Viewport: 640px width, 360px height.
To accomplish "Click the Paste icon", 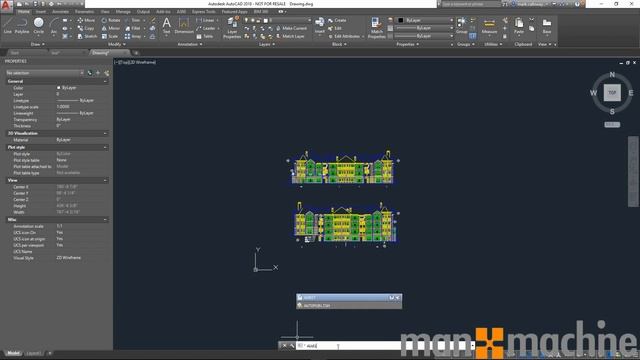I will coord(519,25).
